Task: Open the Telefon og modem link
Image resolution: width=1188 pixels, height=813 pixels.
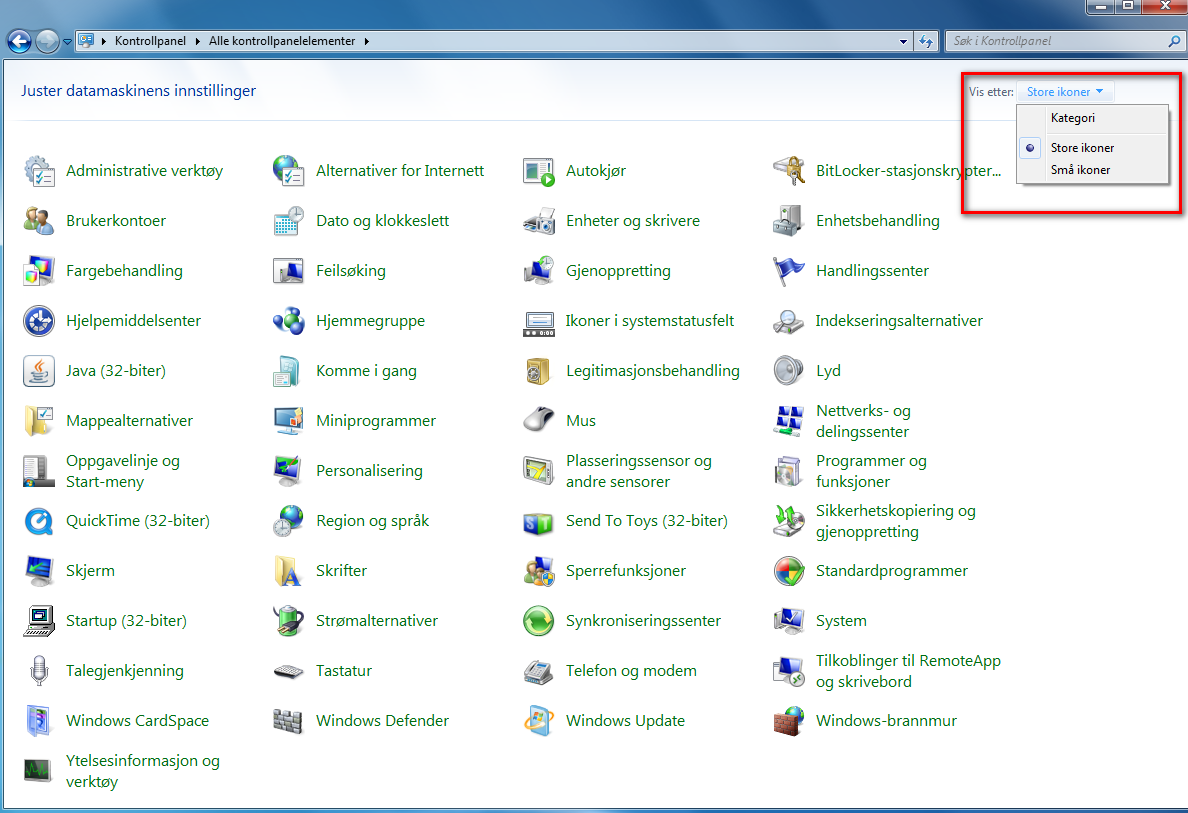Action: pos(631,671)
